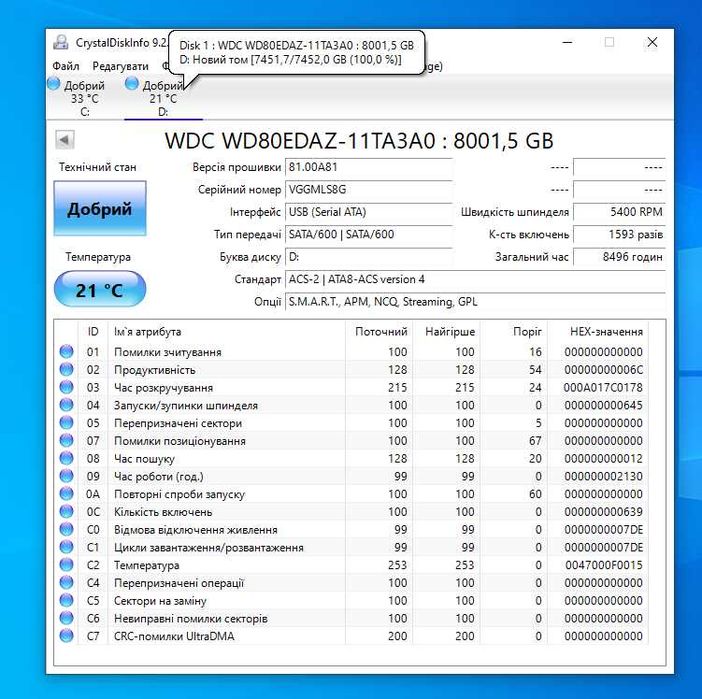Select the Перепризначені сектори attribute name

[x=178, y=423]
